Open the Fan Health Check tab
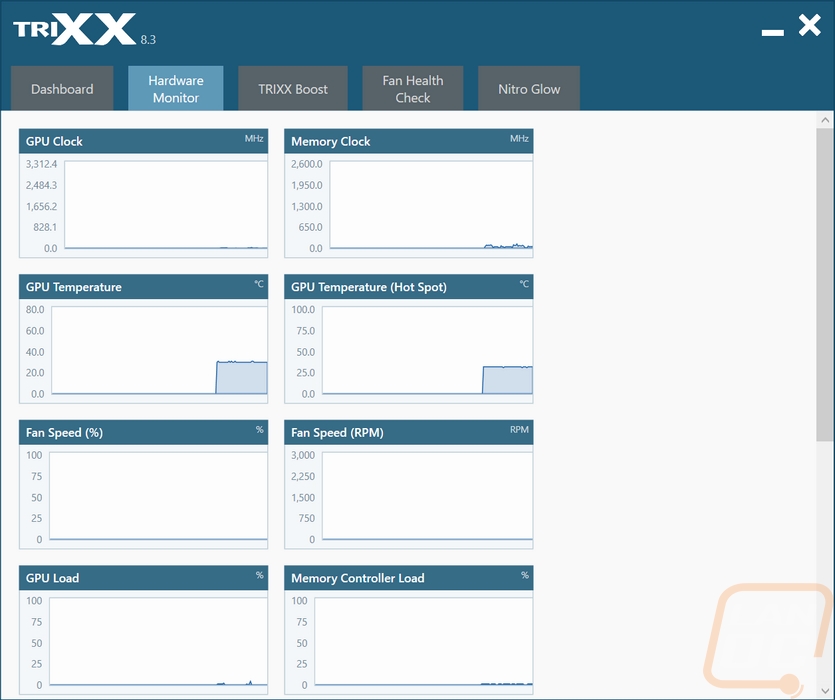Screen dimensions: 835x700 (x=413, y=88)
